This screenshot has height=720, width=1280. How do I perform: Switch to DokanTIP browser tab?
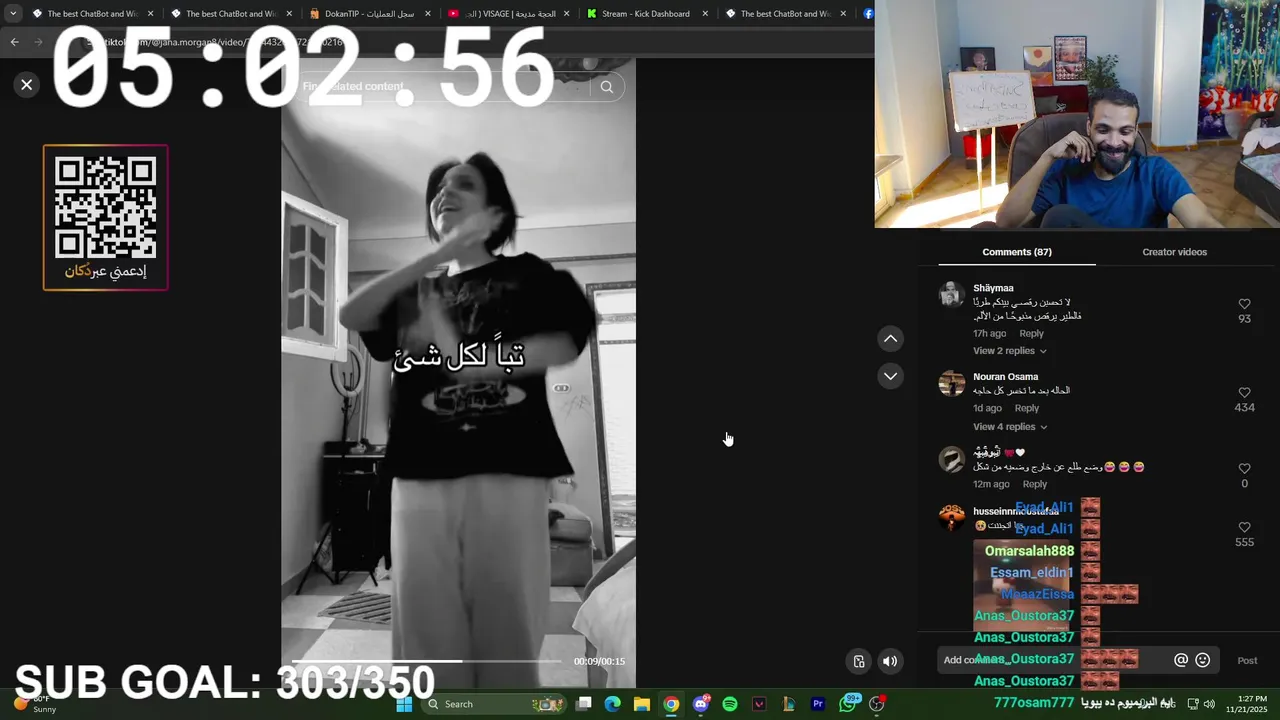coord(369,14)
